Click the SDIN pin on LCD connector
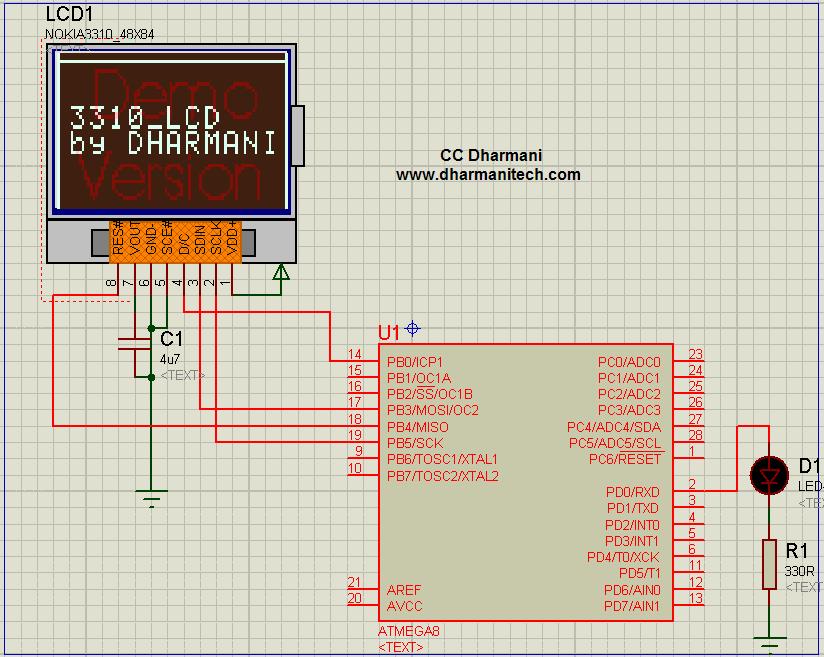The image size is (824, 657). coord(200,239)
